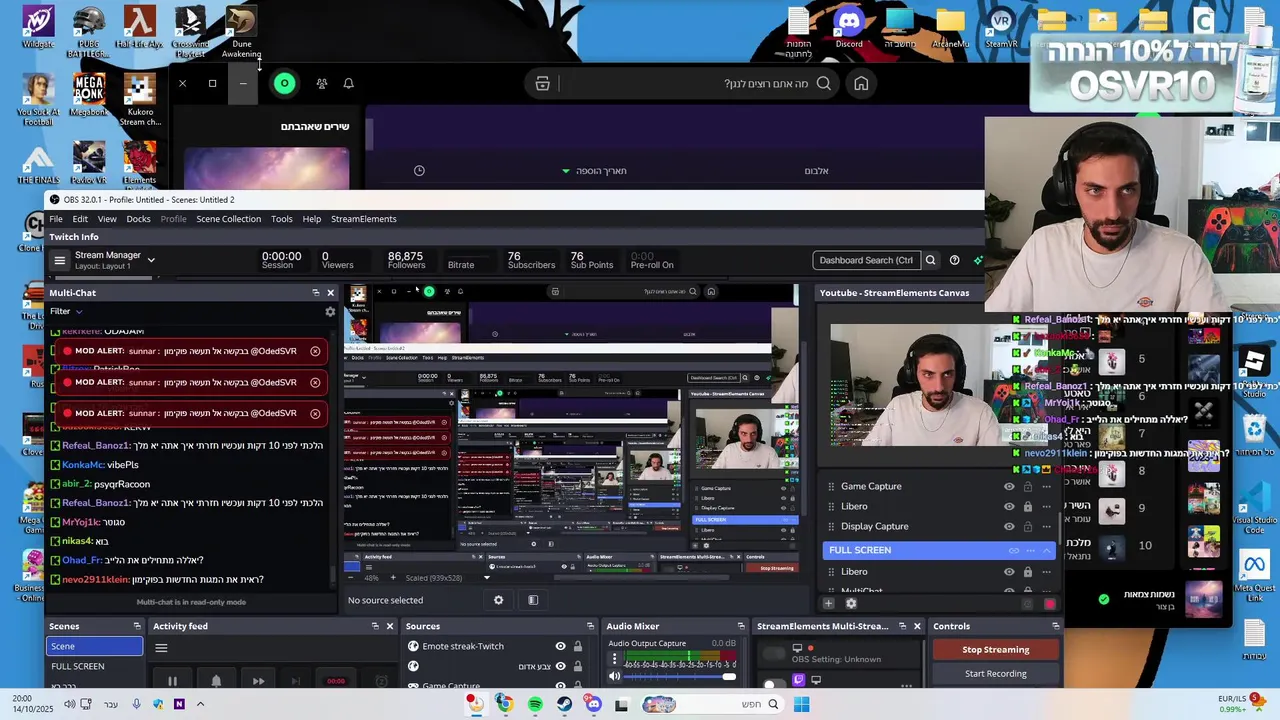Open Activity feed hamburger menu

click(161, 648)
